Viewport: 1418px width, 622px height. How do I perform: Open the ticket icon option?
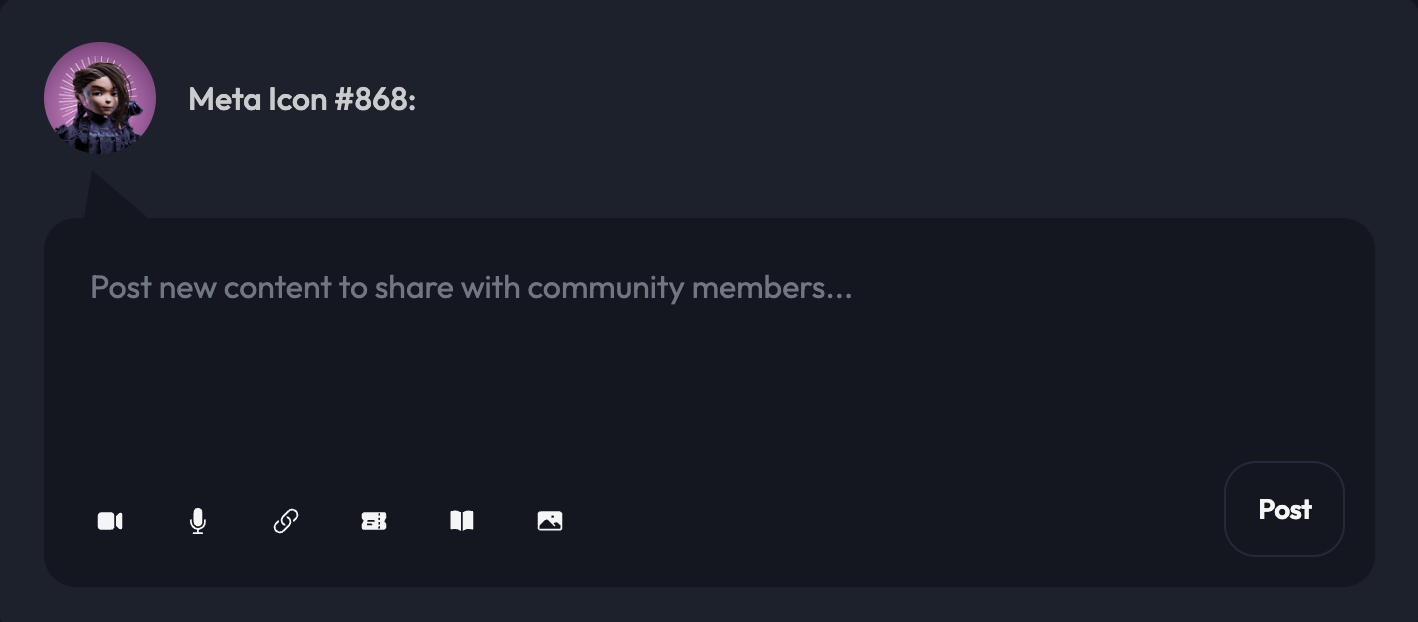point(374,521)
